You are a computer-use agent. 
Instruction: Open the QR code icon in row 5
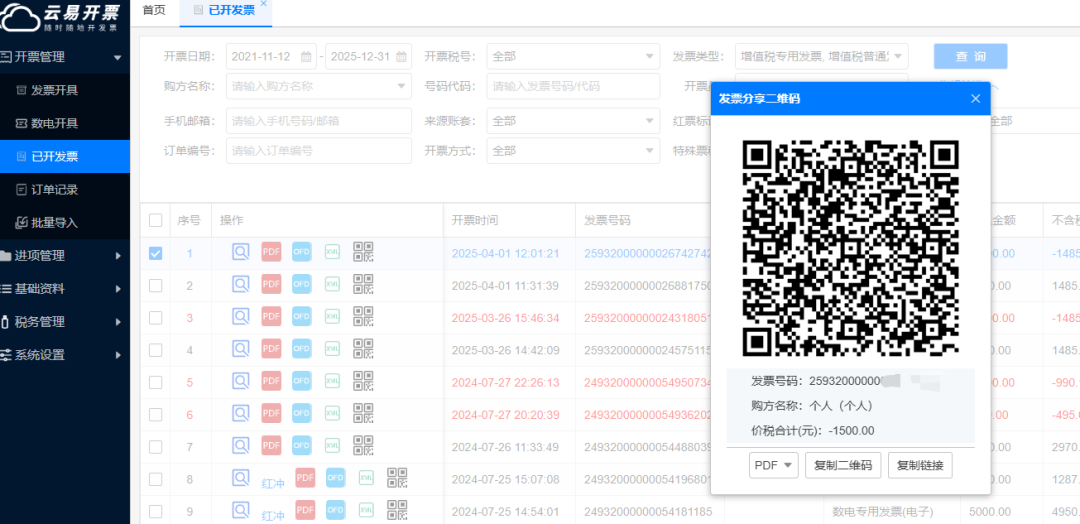pos(363,382)
